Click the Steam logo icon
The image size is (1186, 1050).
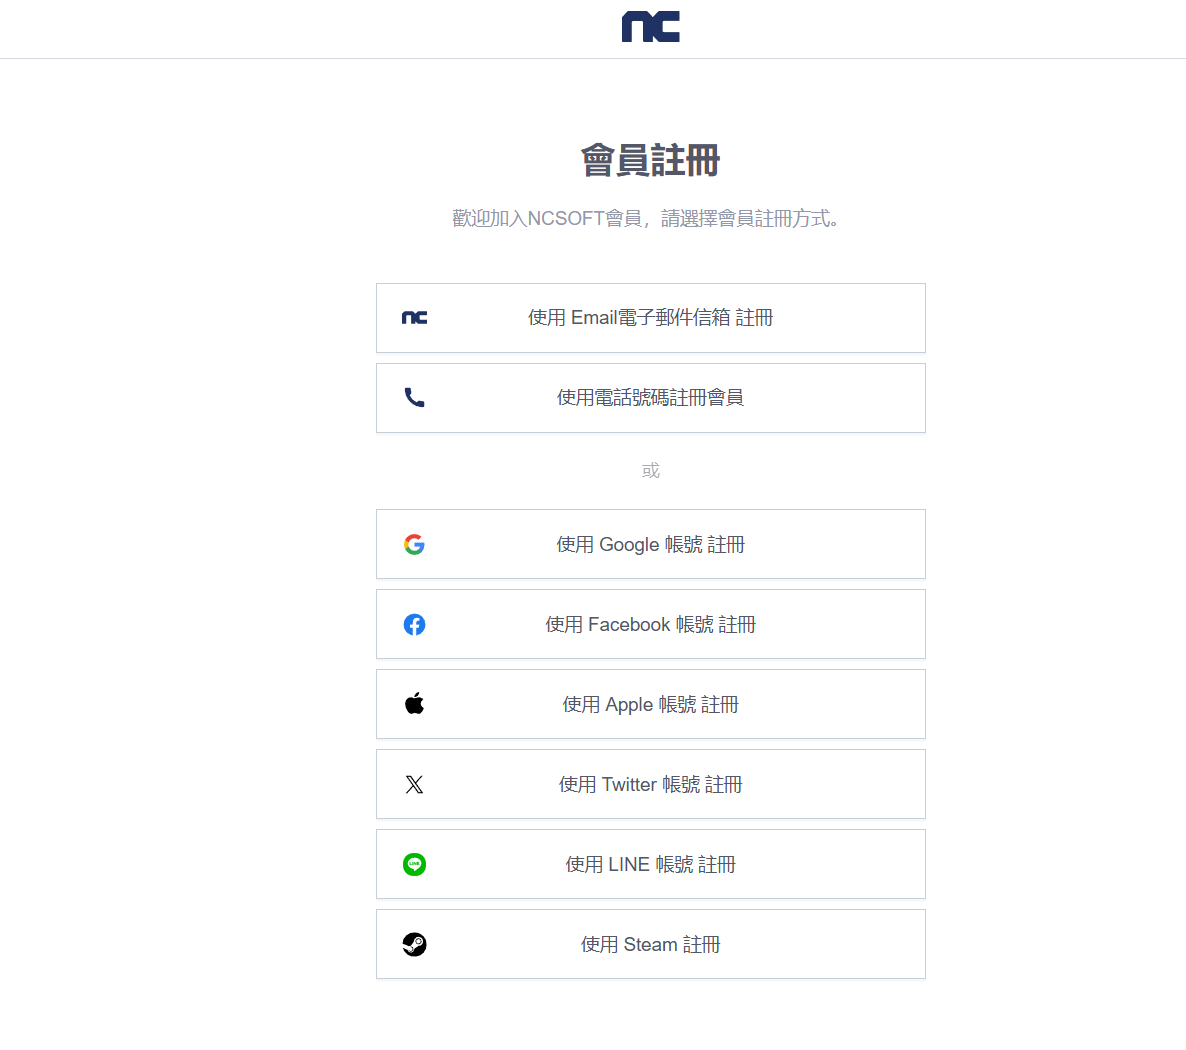point(414,944)
